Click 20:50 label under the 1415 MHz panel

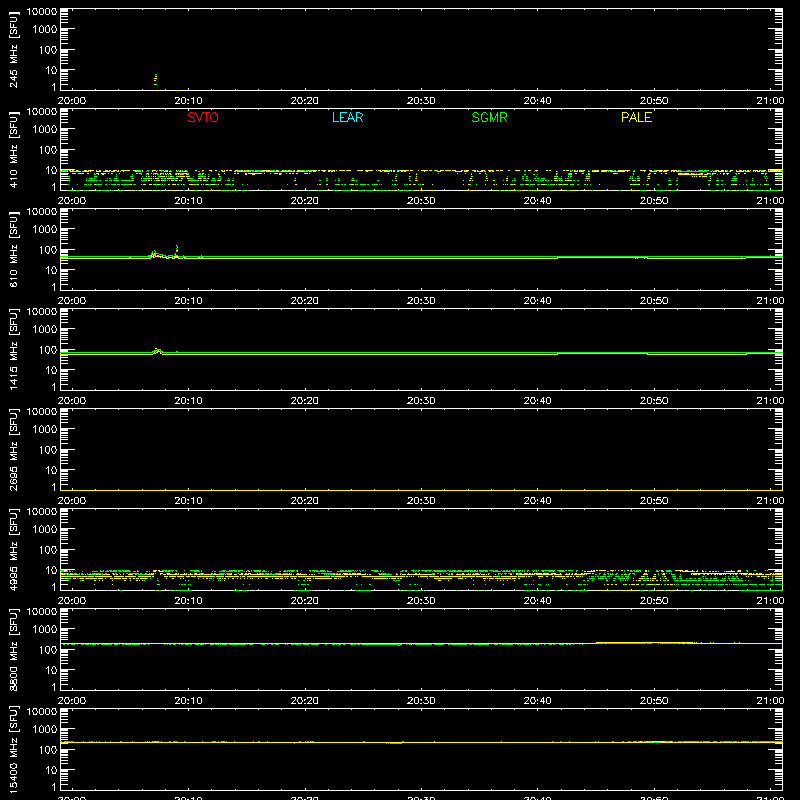654,401
